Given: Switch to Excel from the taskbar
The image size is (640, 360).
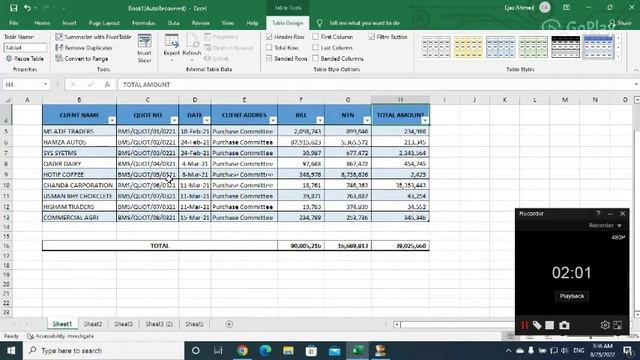Looking at the screenshot, I should coord(358,351).
